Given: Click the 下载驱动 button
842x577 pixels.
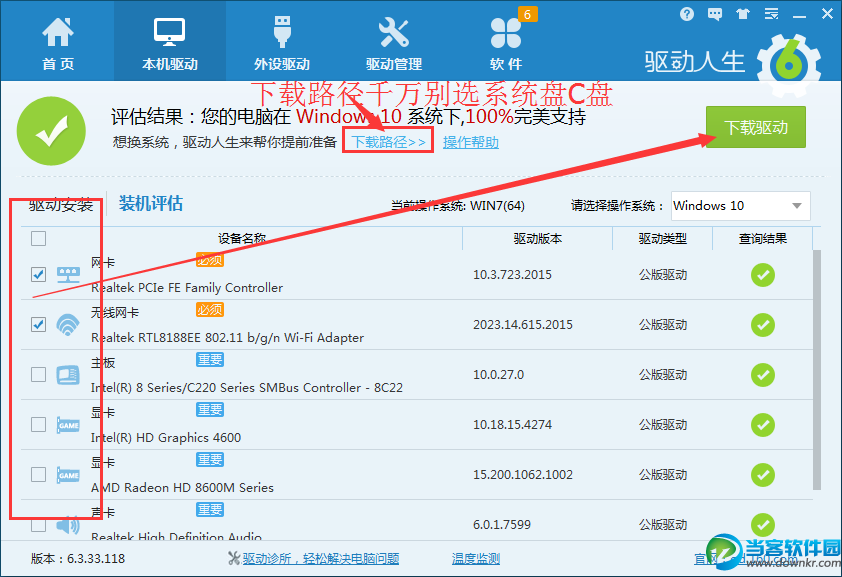Looking at the screenshot, I should pyautogui.click(x=756, y=127).
